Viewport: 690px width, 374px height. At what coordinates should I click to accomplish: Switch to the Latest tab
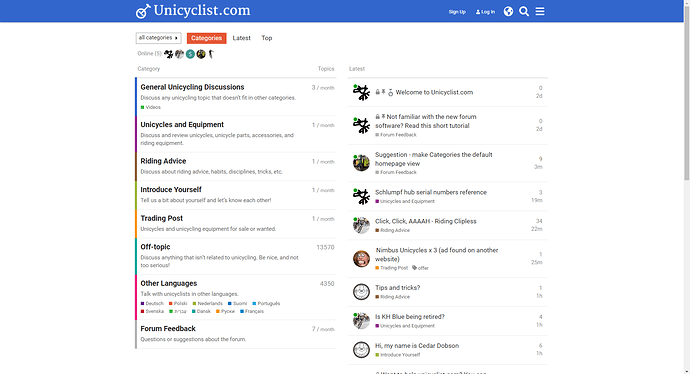click(x=242, y=38)
